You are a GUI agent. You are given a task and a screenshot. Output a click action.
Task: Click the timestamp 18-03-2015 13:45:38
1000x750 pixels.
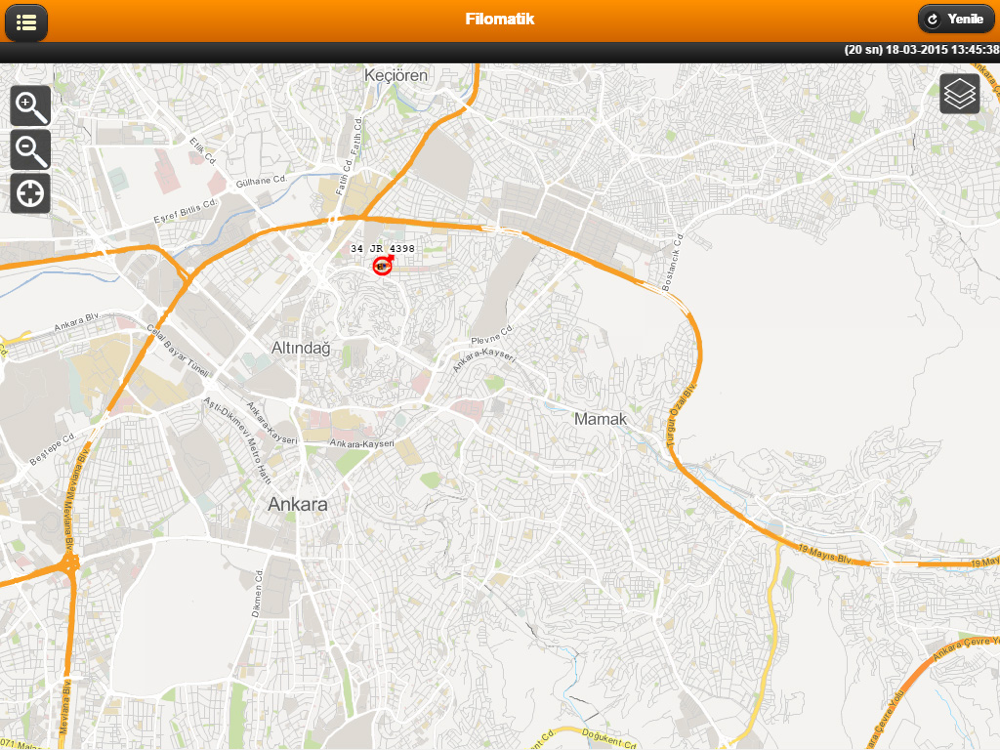[x=942, y=50]
